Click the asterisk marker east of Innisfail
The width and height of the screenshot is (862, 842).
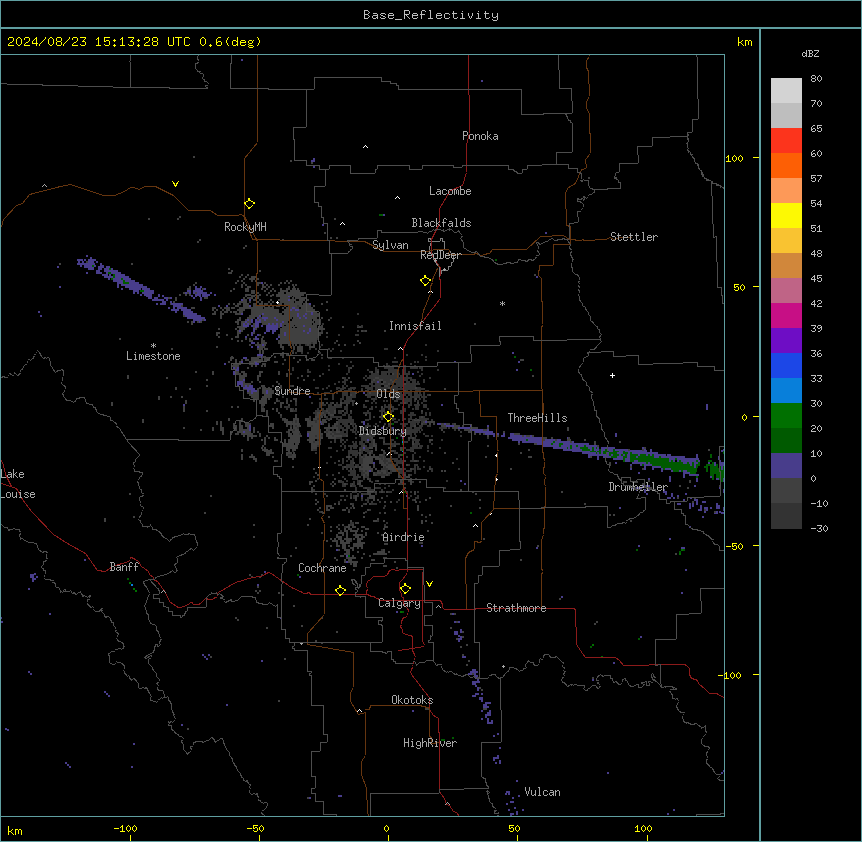click(x=502, y=303)
